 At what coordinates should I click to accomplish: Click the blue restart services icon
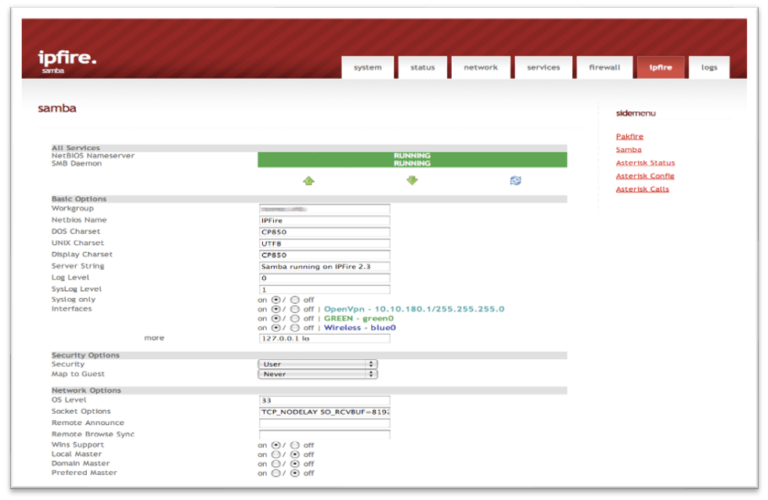[515, 181]
